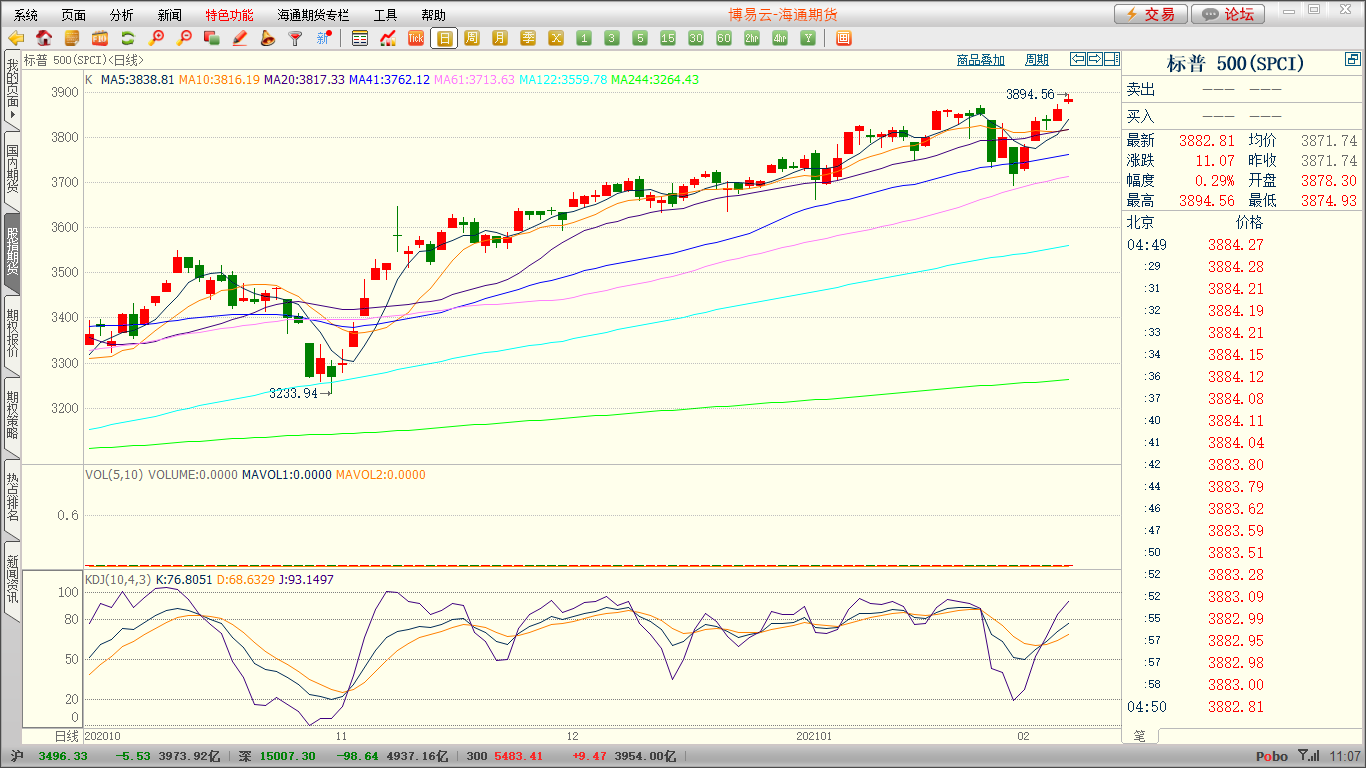Zoom in the chart with plus magnifier
This screenshot has height=768, width=1366.
156,38
